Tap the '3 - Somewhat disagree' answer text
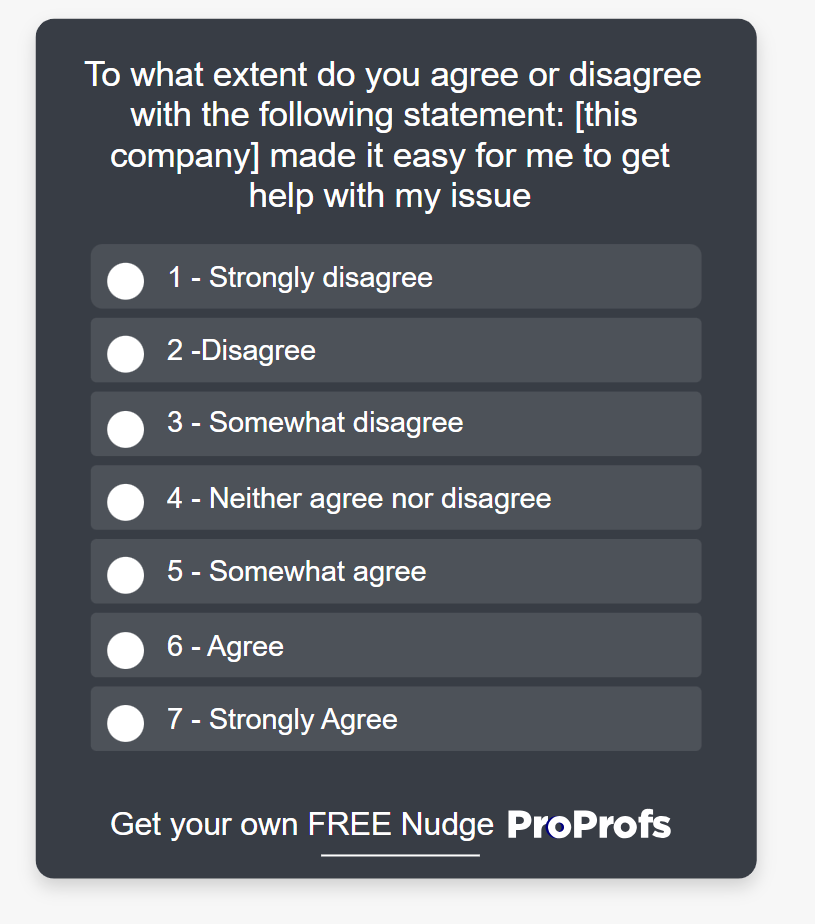Screen dimensions: 815x924 [315, 422]
